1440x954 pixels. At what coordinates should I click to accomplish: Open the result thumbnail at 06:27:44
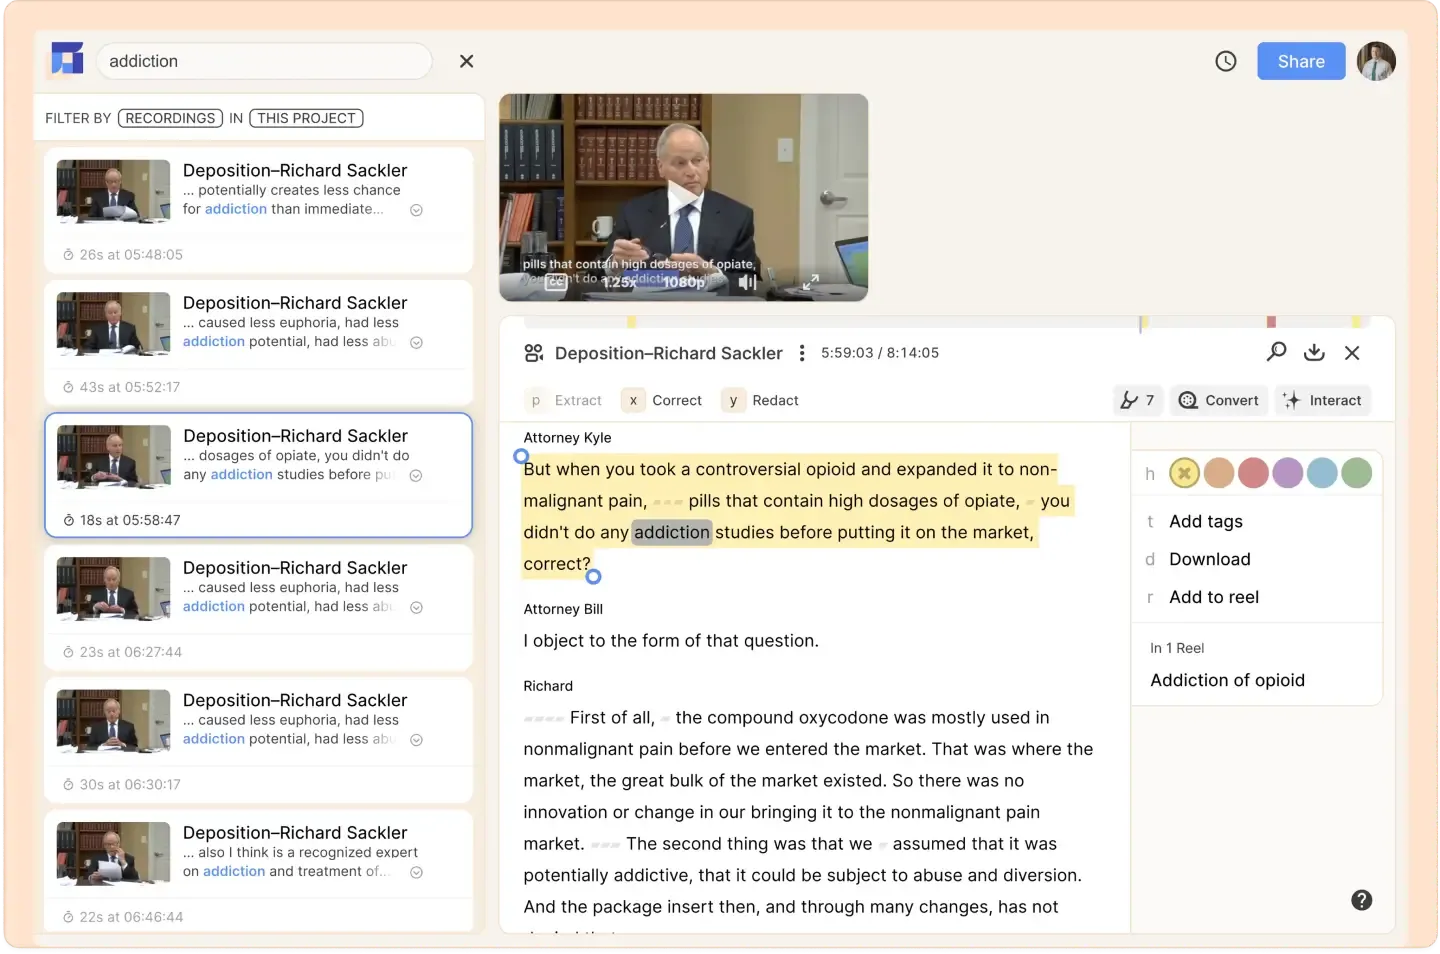click(x=113, y=588)
